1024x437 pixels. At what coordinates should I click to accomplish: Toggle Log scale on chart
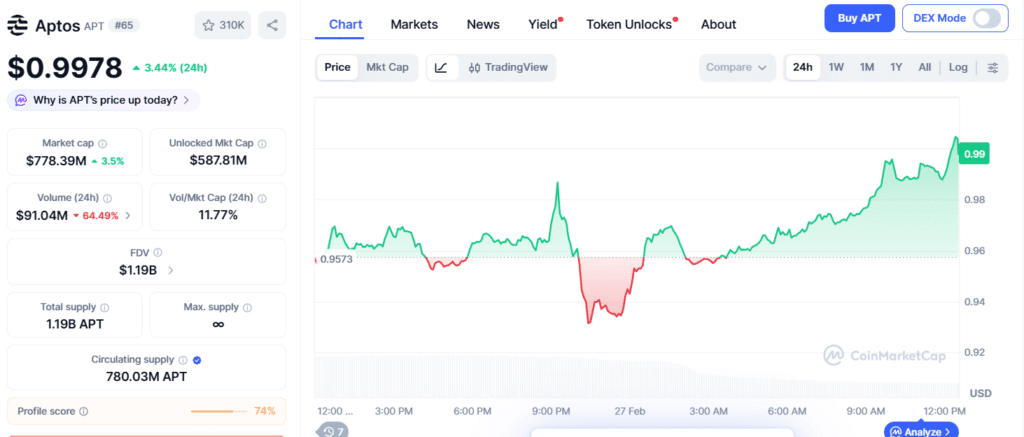pyautogui.click(x=958, y=67)
